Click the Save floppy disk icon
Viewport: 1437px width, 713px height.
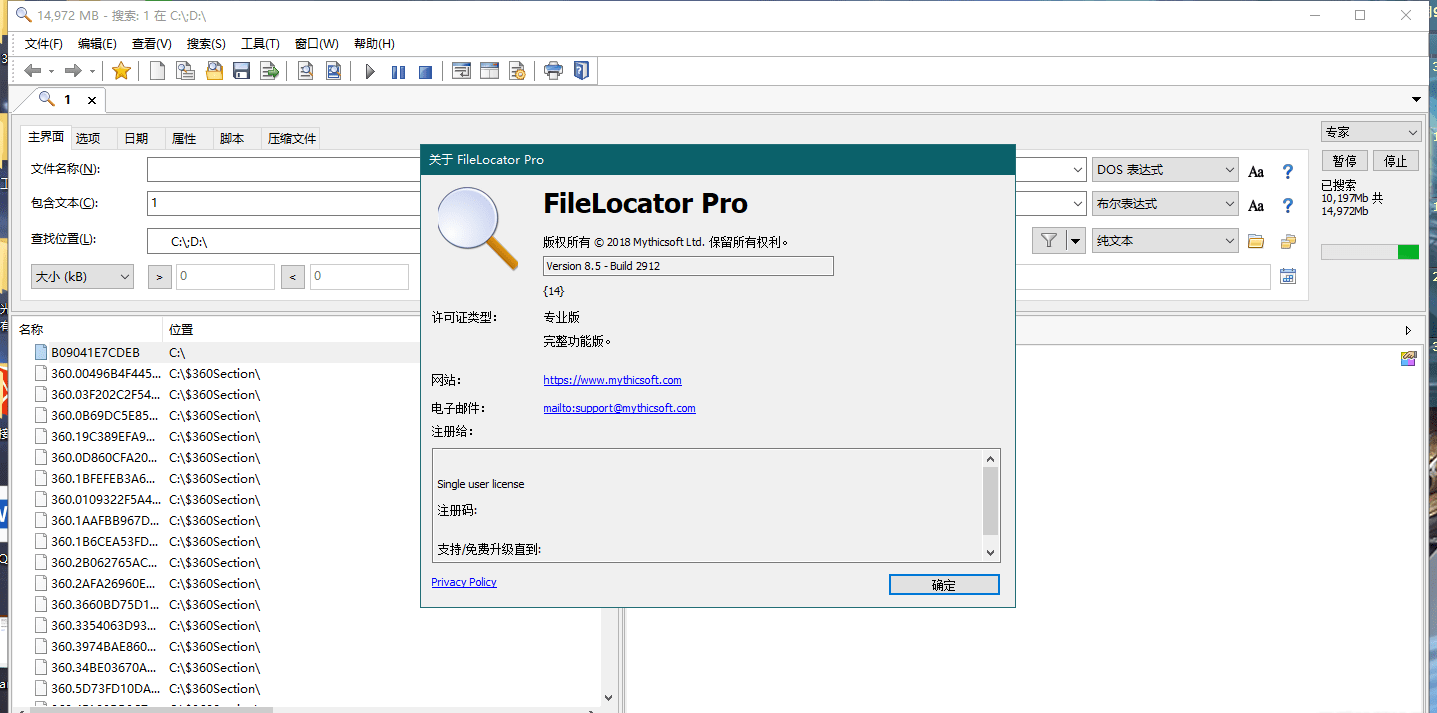coord(241,71)
